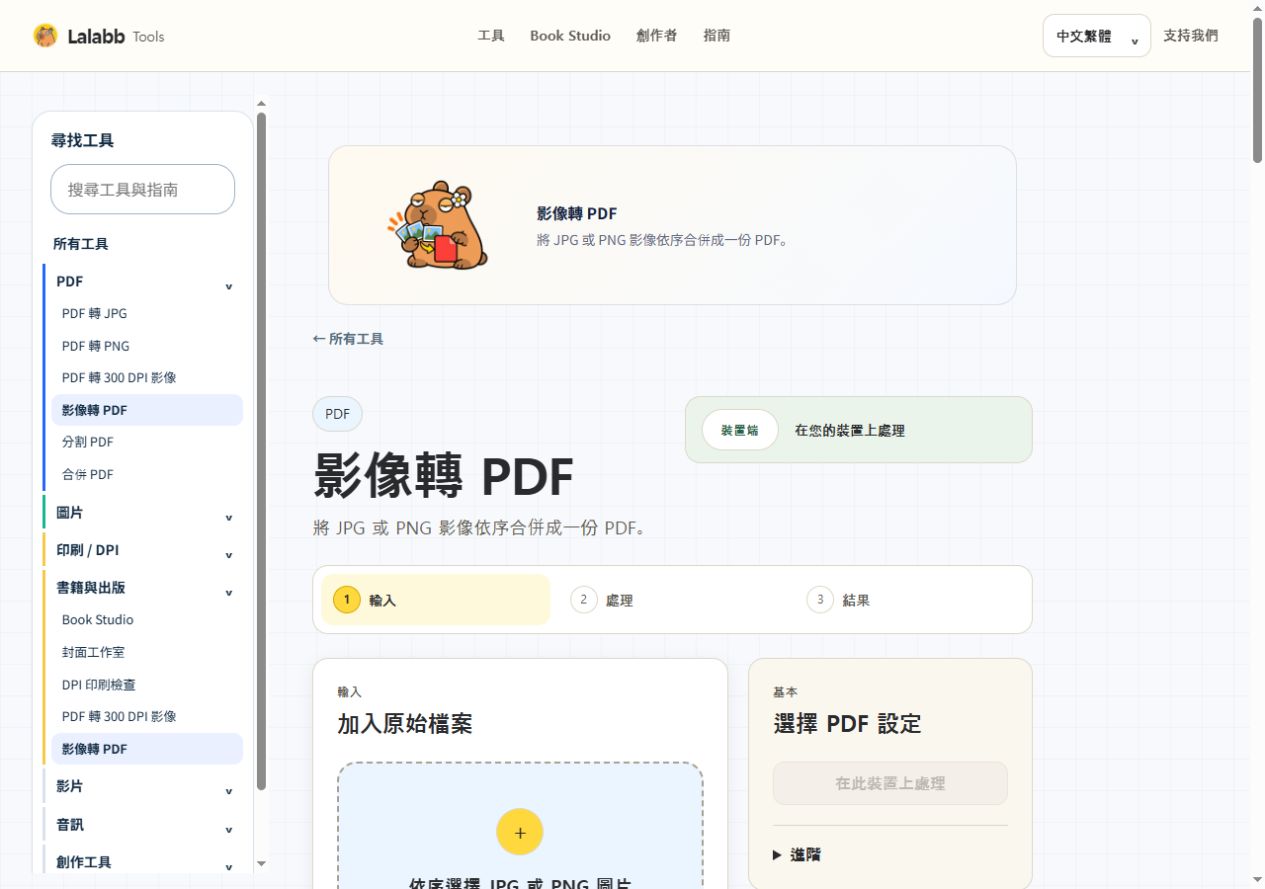Open 合併 PDF tool

[x=147, y=474]
